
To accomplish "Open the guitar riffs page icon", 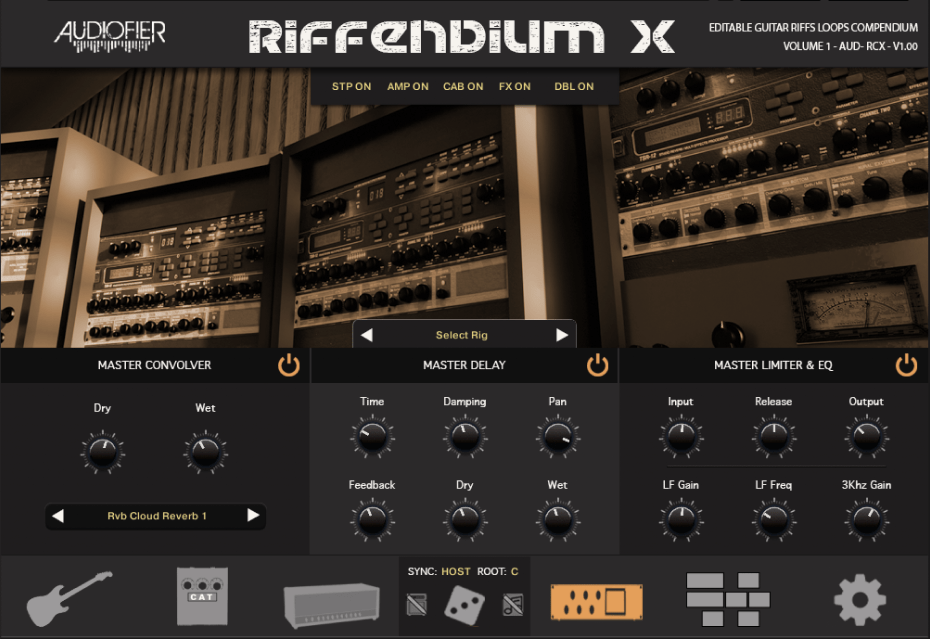I will pyautogui.click(x=69, y=598).
